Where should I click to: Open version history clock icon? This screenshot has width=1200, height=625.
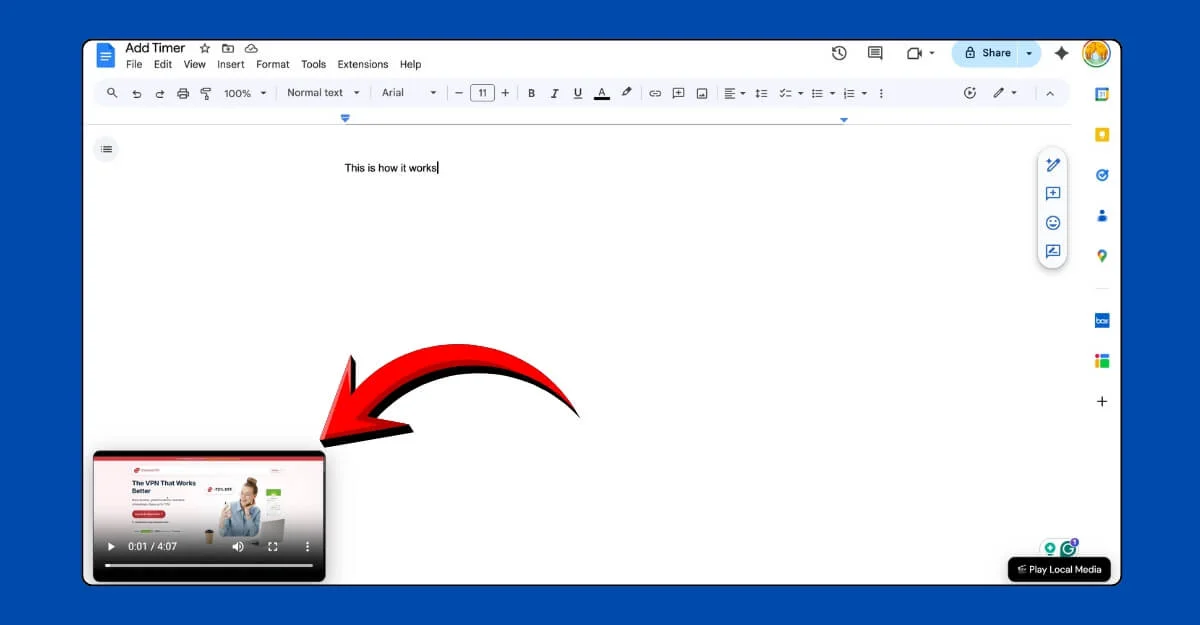click(839, 53)
